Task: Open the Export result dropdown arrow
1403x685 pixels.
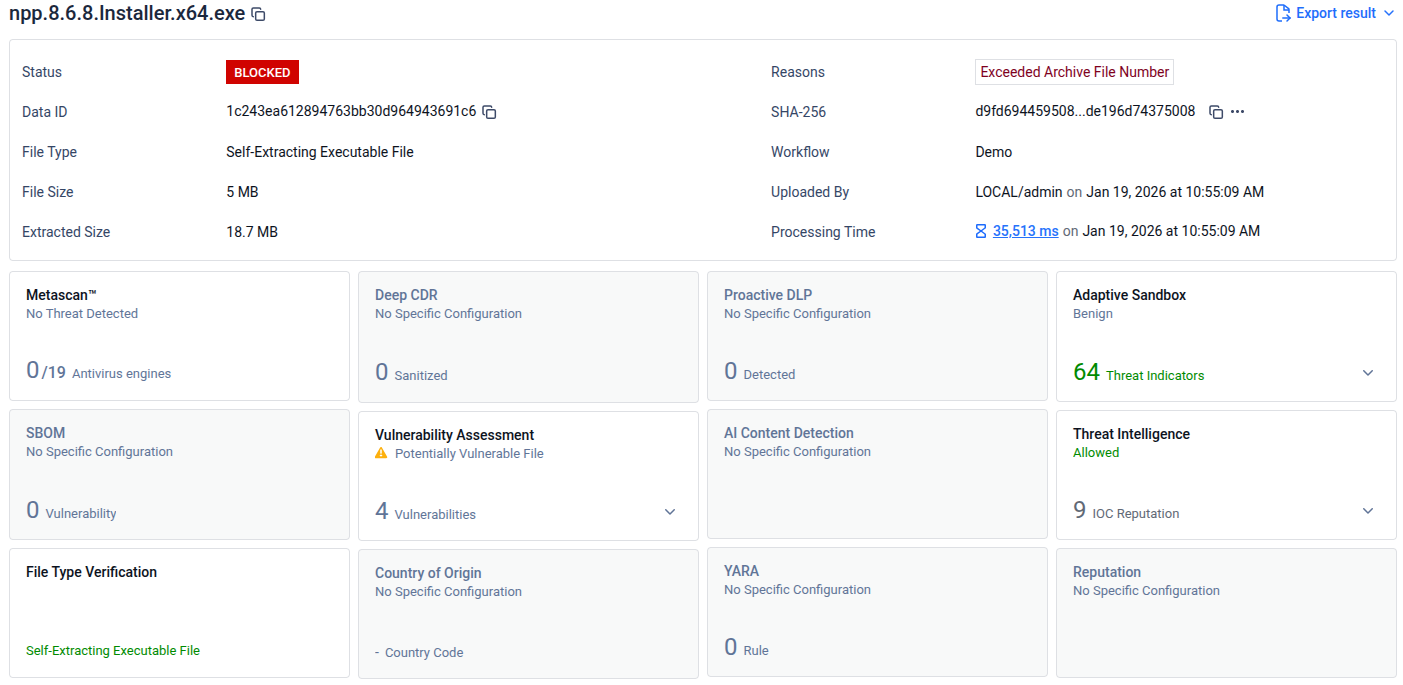Action: (1388, 13)
